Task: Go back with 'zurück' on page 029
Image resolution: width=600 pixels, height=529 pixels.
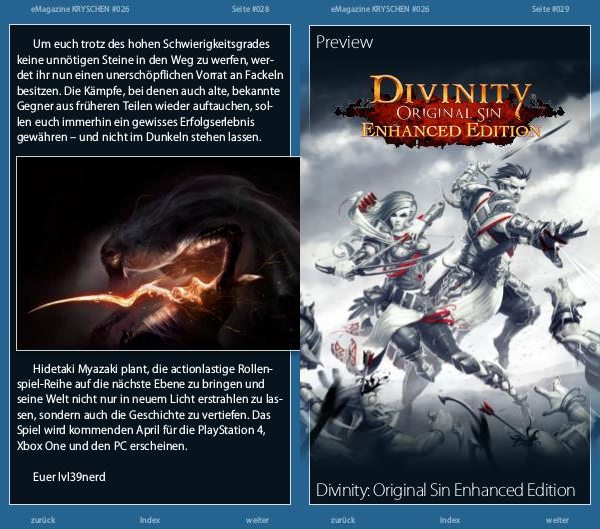Action: coord(343,520)
